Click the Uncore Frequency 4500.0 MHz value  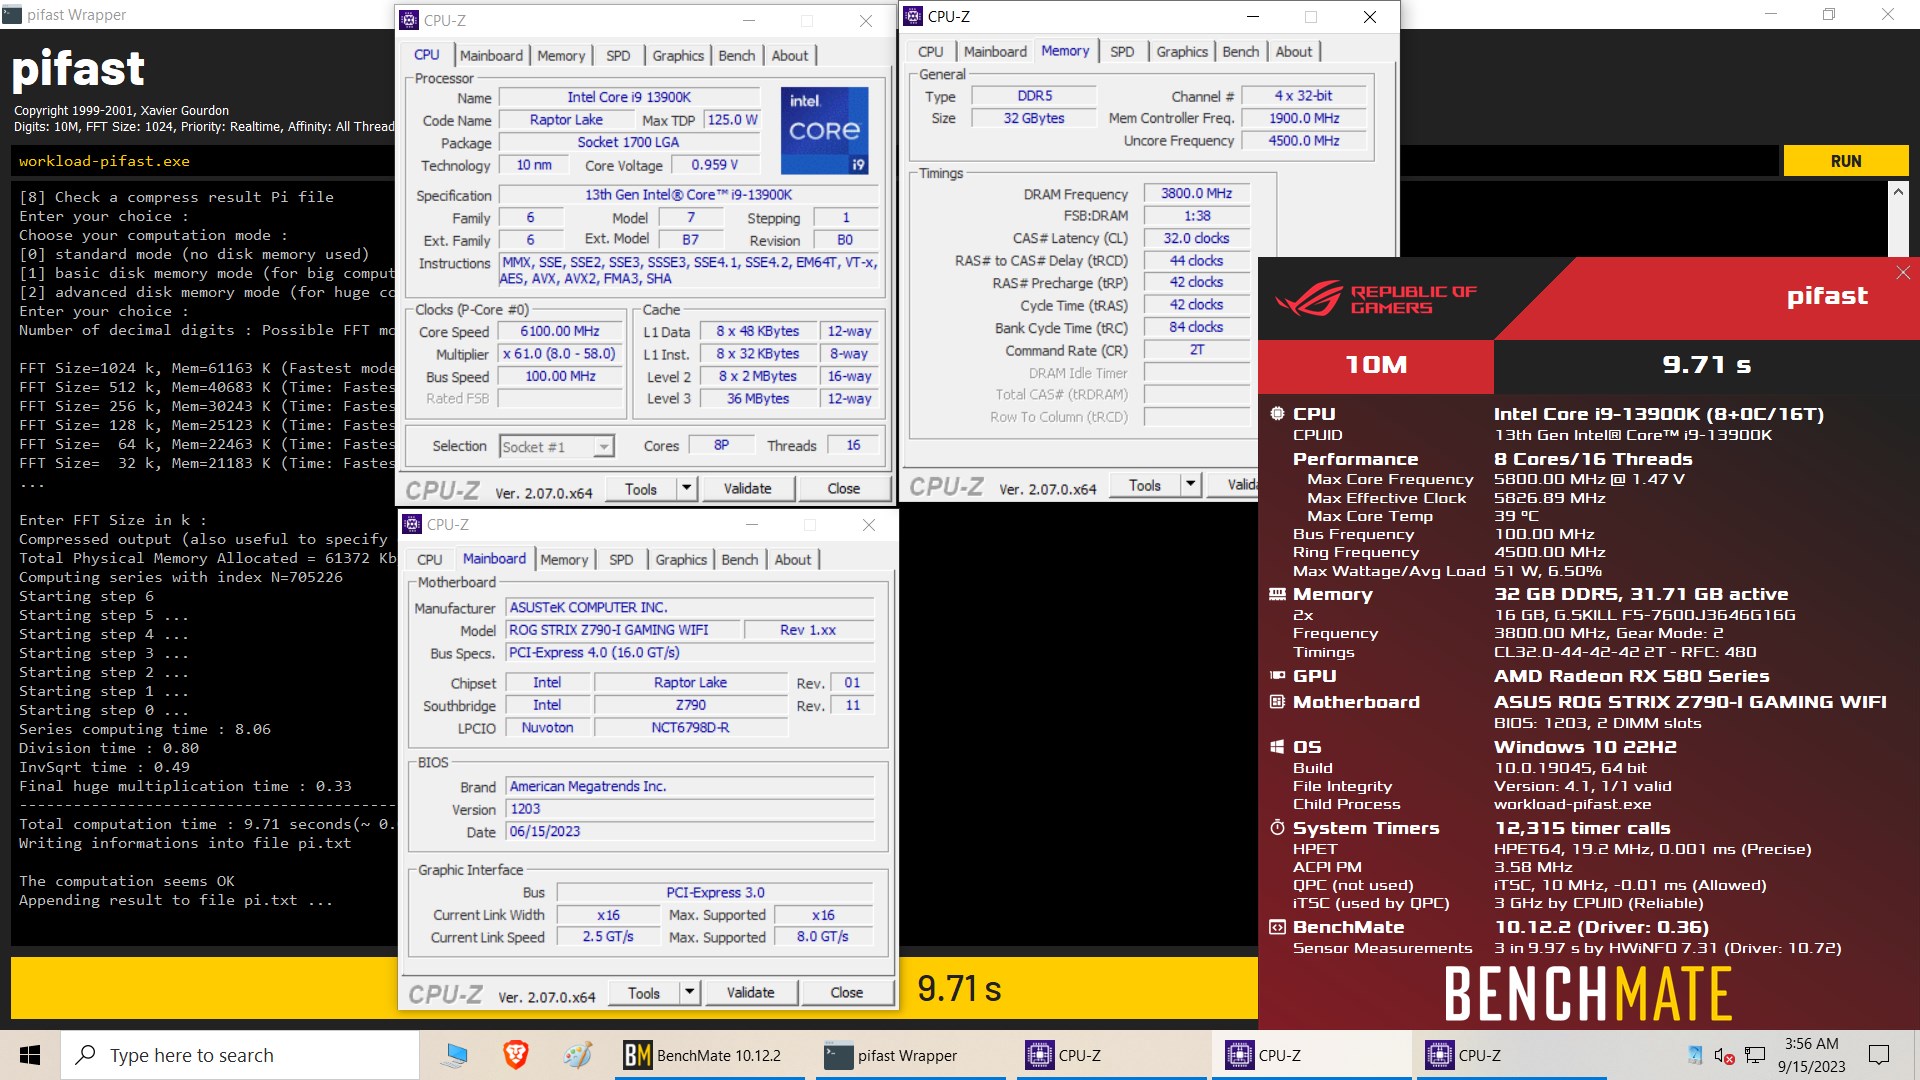(1304, 141)
